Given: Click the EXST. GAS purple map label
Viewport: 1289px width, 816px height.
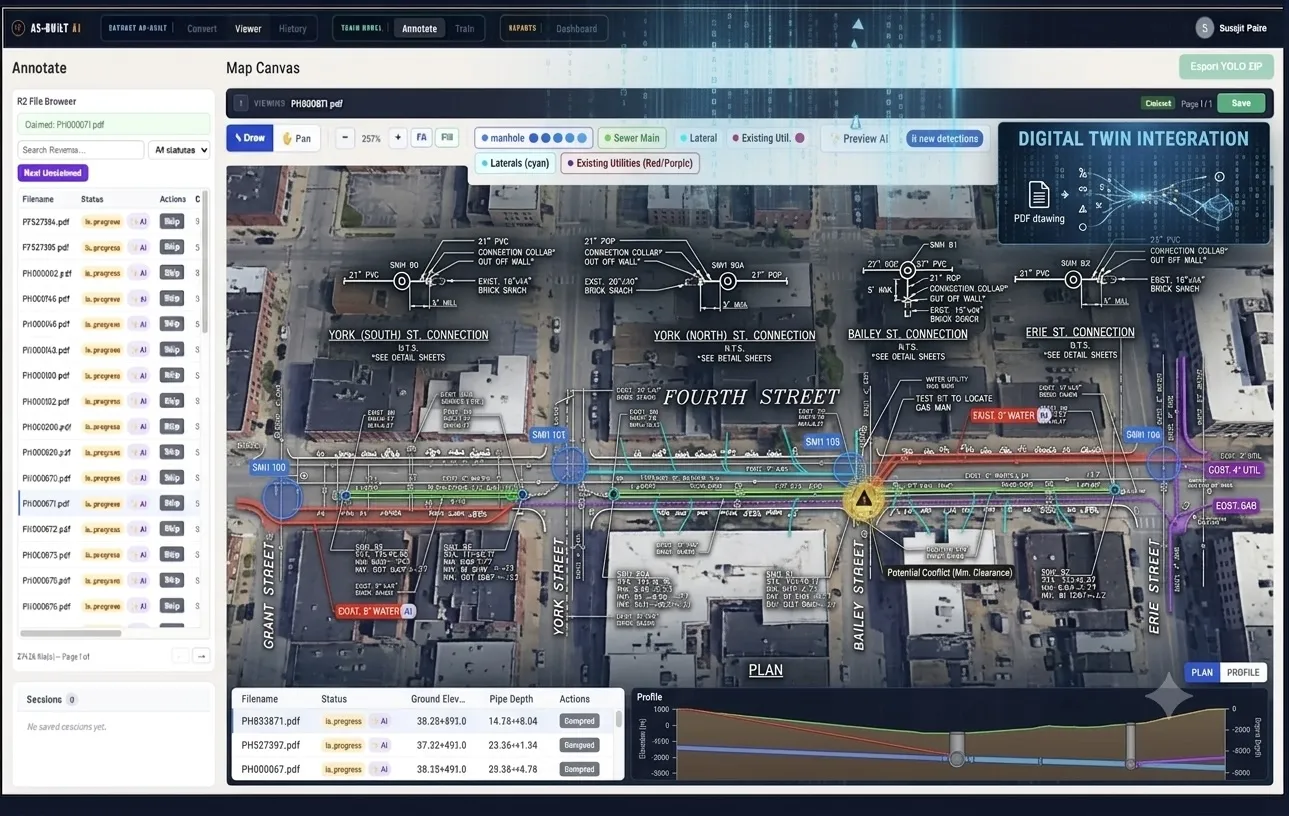Looking at the screenshot, I should point(1236,506).
